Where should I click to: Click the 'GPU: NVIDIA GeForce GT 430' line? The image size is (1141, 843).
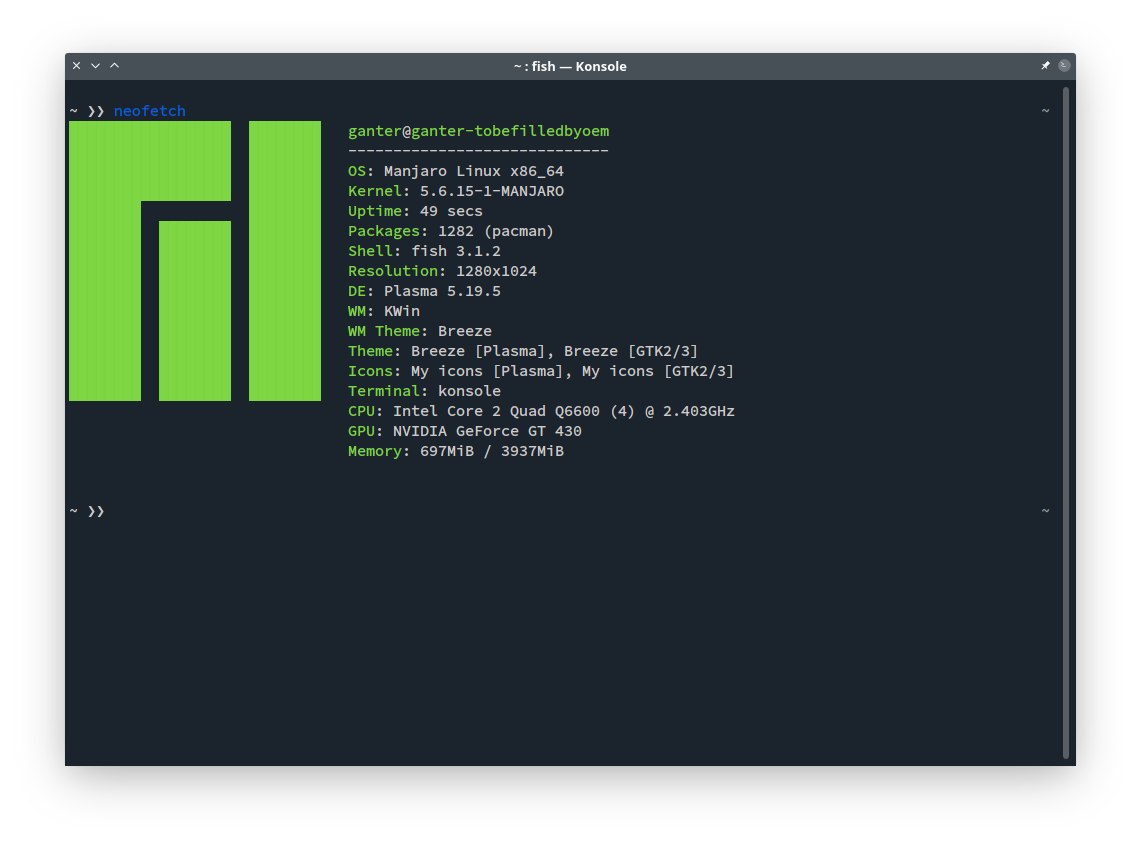pos(464,431)
